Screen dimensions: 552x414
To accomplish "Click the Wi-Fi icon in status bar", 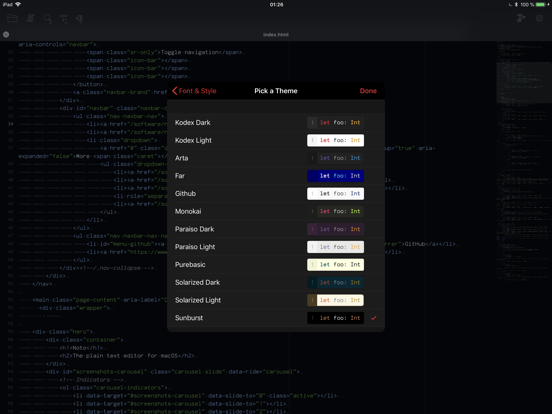I will 18,5.
